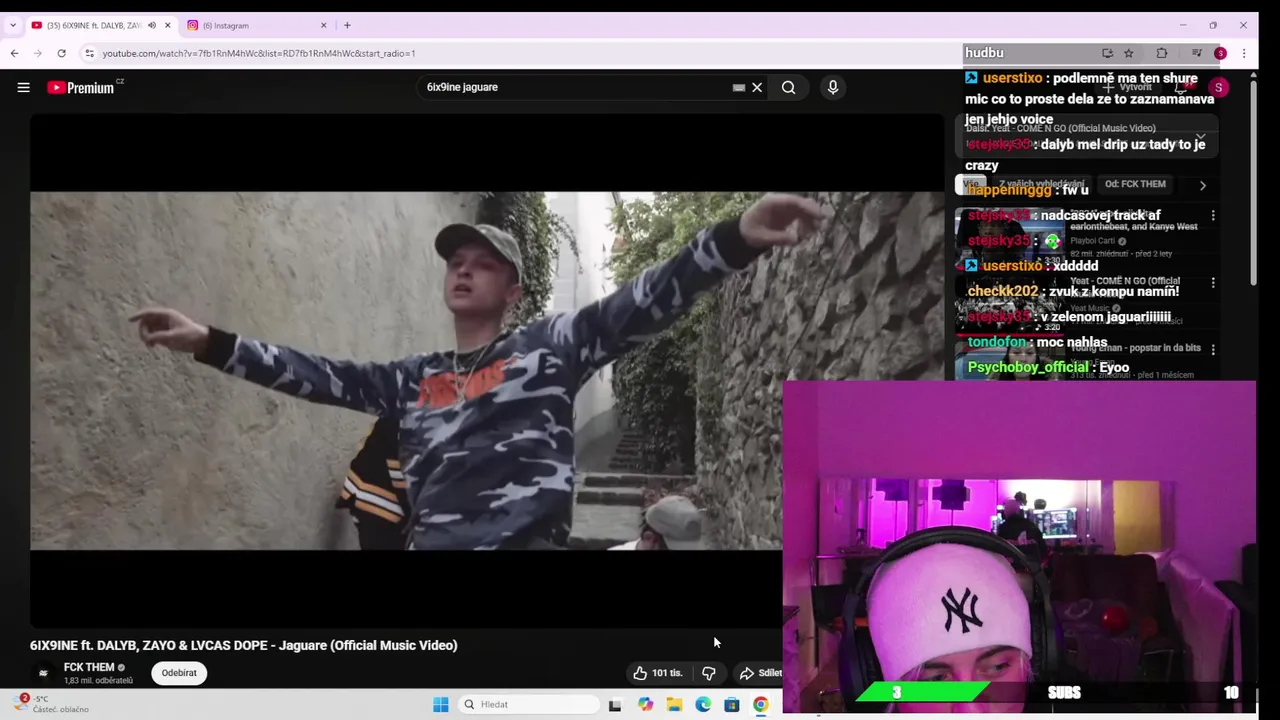Open the weather widget showing -5°C
Image resolution: width=1280 pixels, height=720 pixels.
point(52,704)
